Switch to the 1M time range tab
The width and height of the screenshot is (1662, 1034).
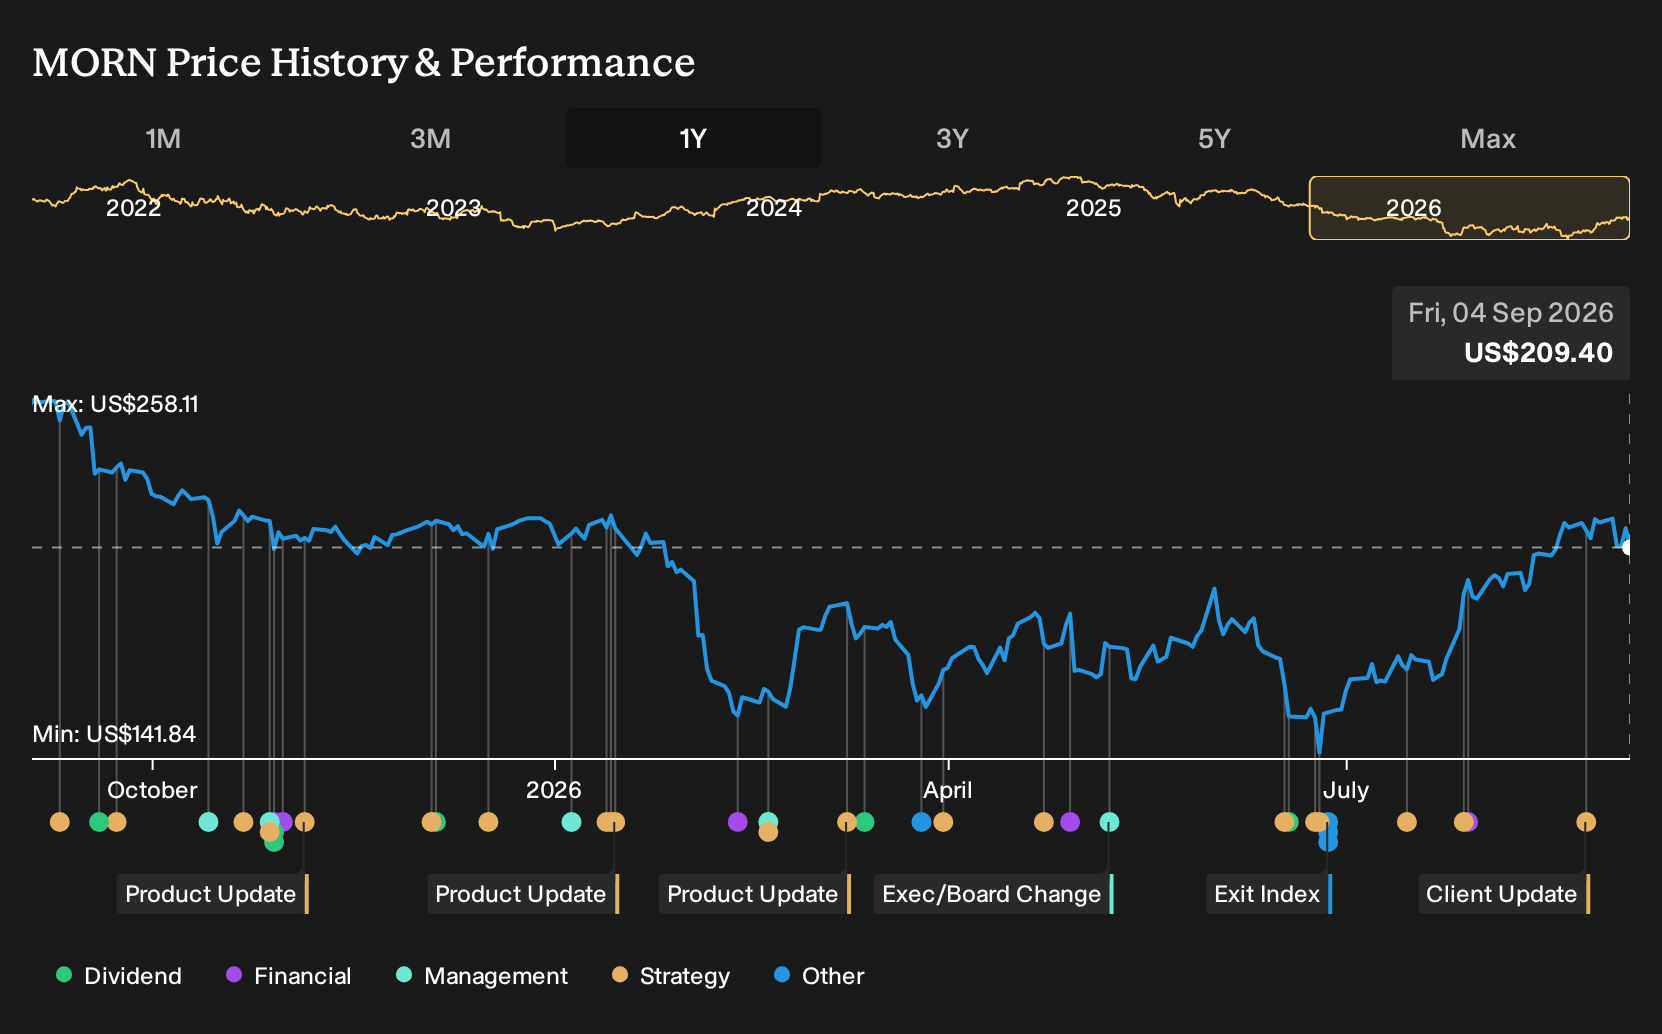tap(163, 138)
